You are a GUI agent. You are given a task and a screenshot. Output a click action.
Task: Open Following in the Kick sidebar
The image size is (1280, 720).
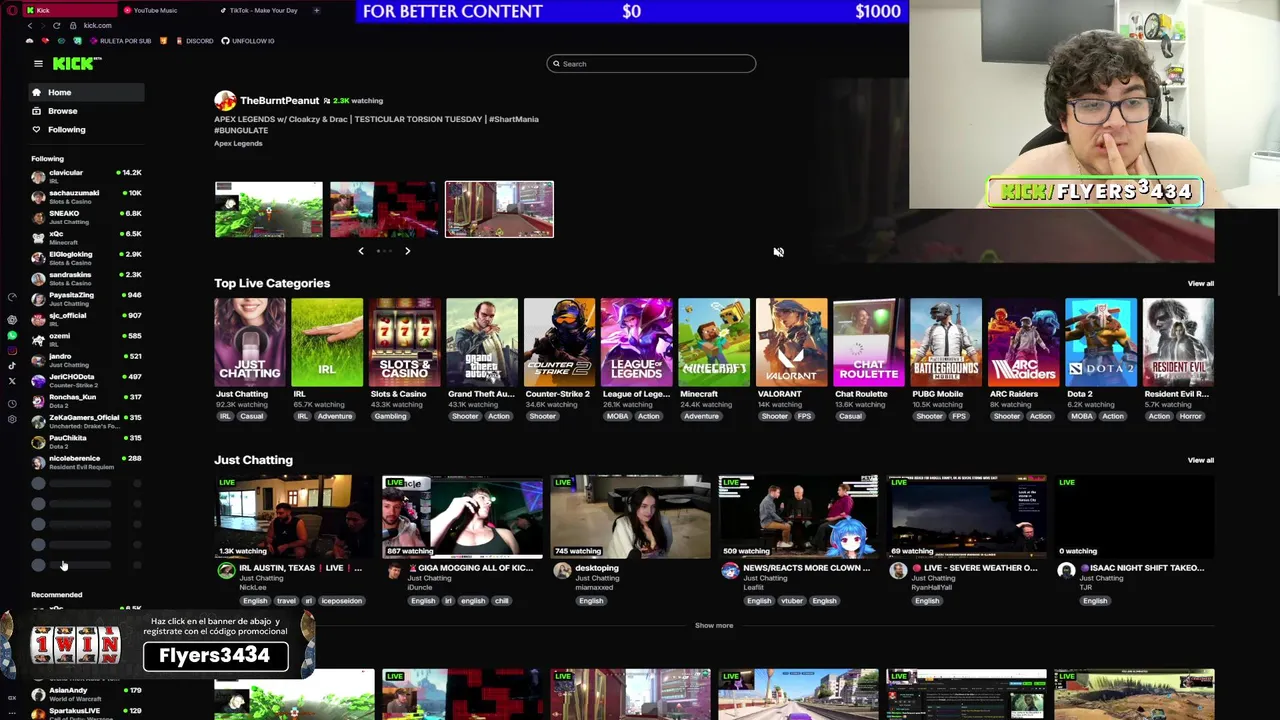[86, 129]
